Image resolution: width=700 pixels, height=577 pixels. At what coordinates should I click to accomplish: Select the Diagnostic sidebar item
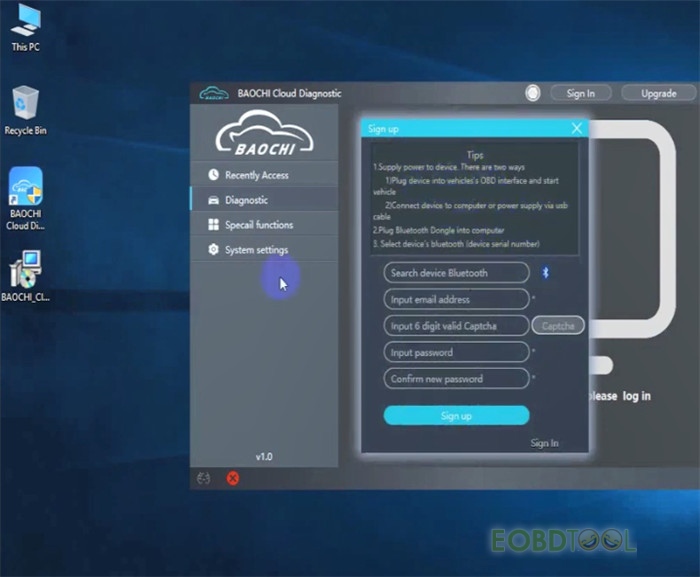click(x=246, y=200)
